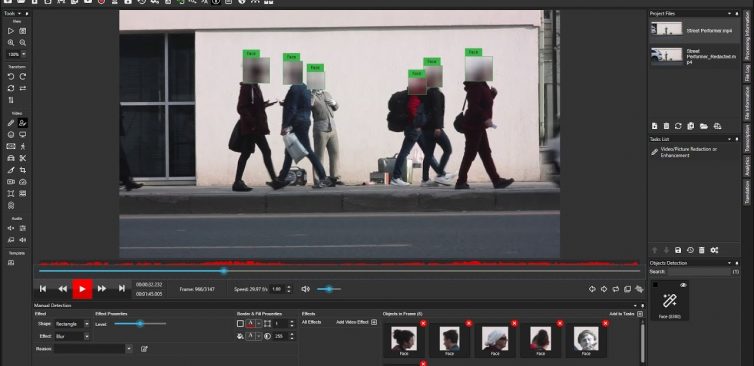Click Add Video Effect button
This screenshot has height=366, width=754.
click(357, 322)
